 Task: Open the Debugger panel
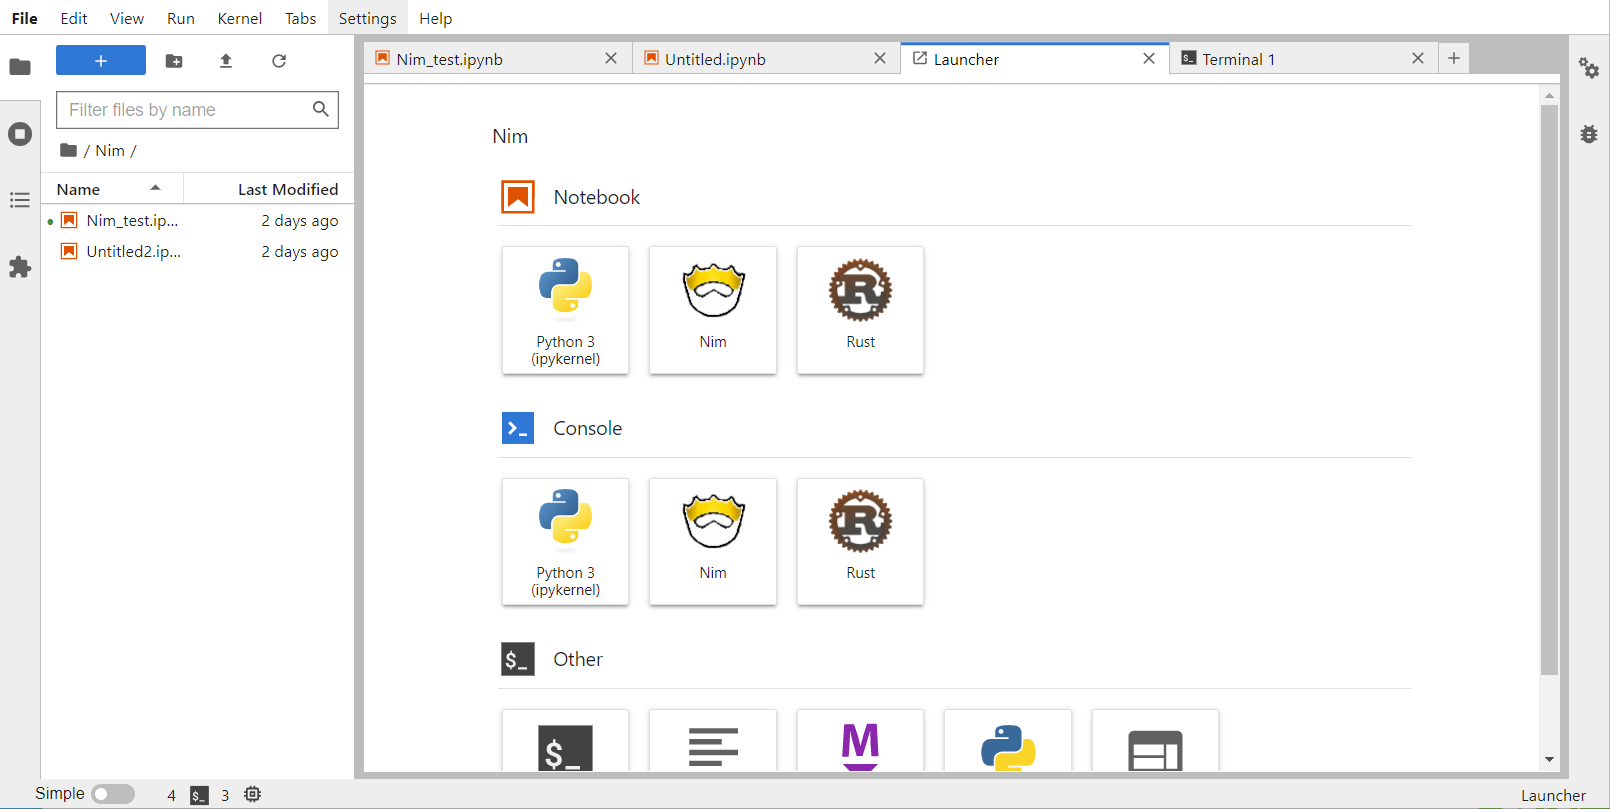click(x=1589, y=134)
